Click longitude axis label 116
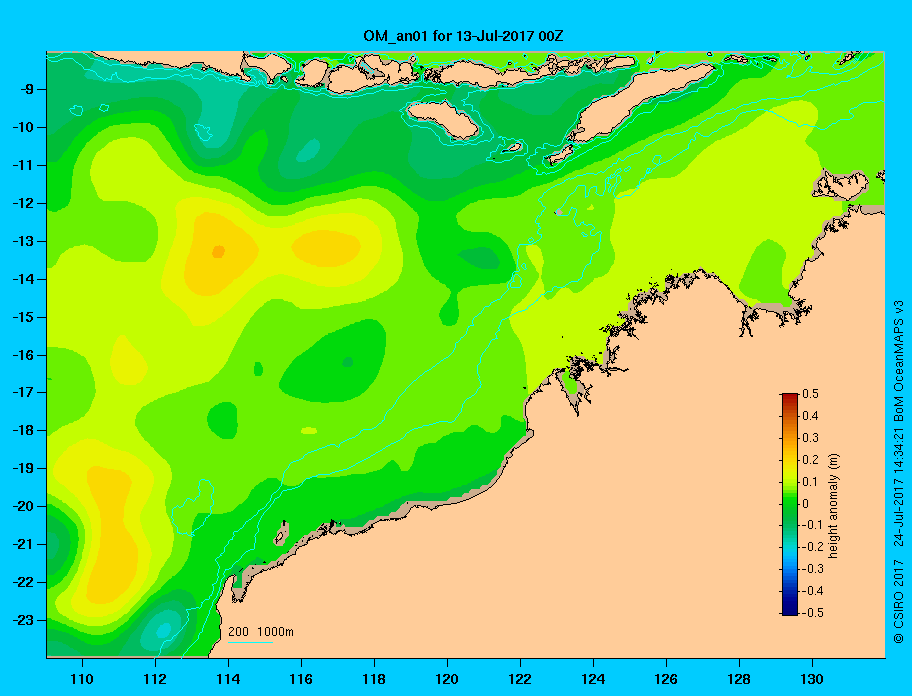The image size is (912, 696). click(301, 679)
